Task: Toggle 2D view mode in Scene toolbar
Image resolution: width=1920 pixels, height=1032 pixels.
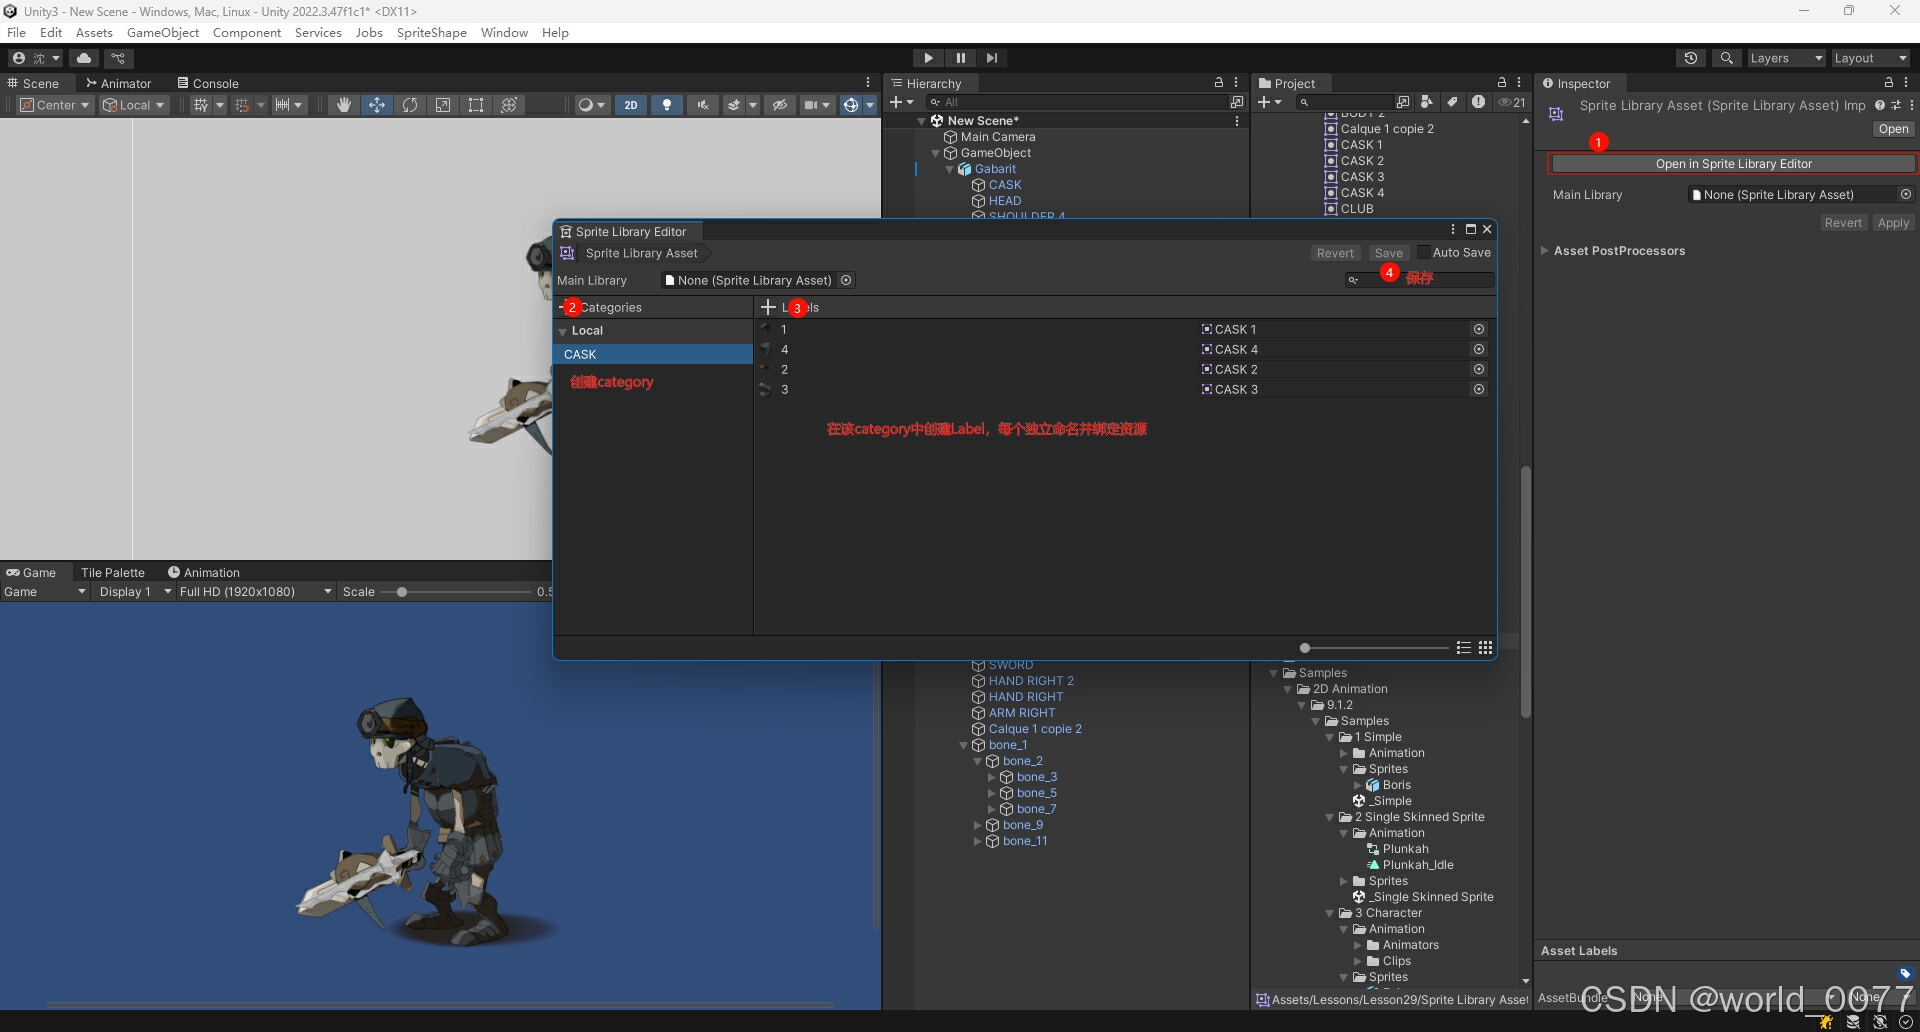Action: (631, 104)
